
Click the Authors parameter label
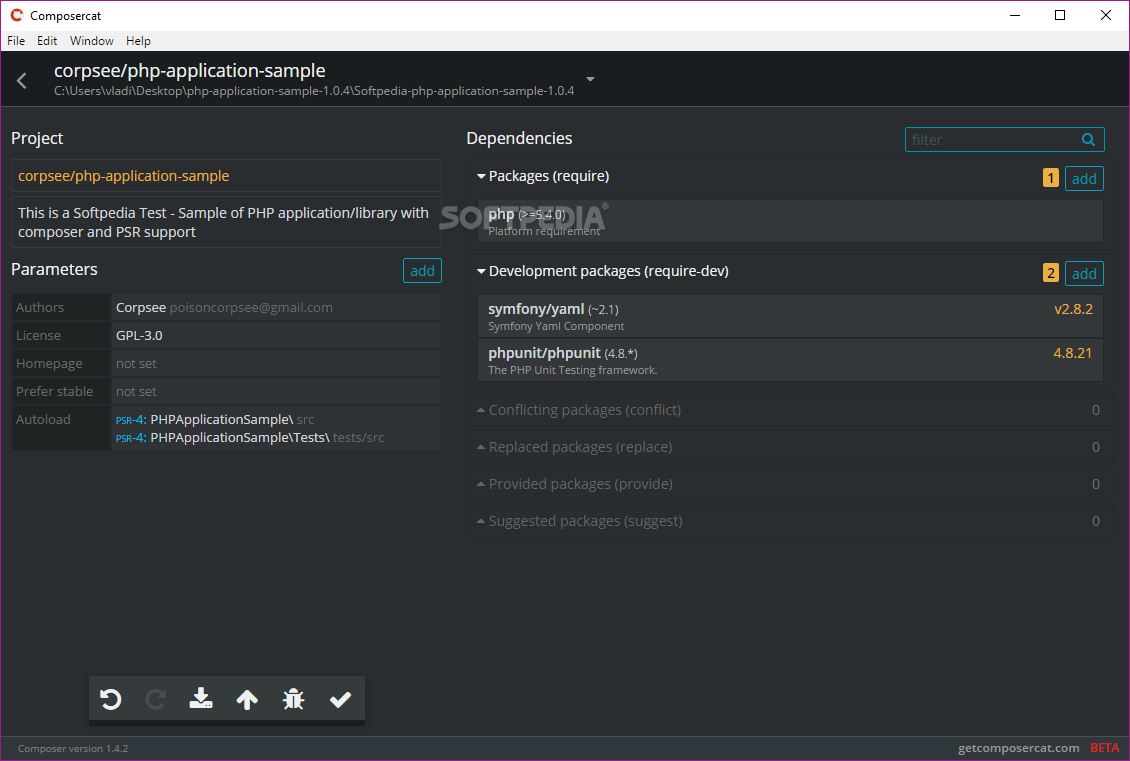pos(40,308)
